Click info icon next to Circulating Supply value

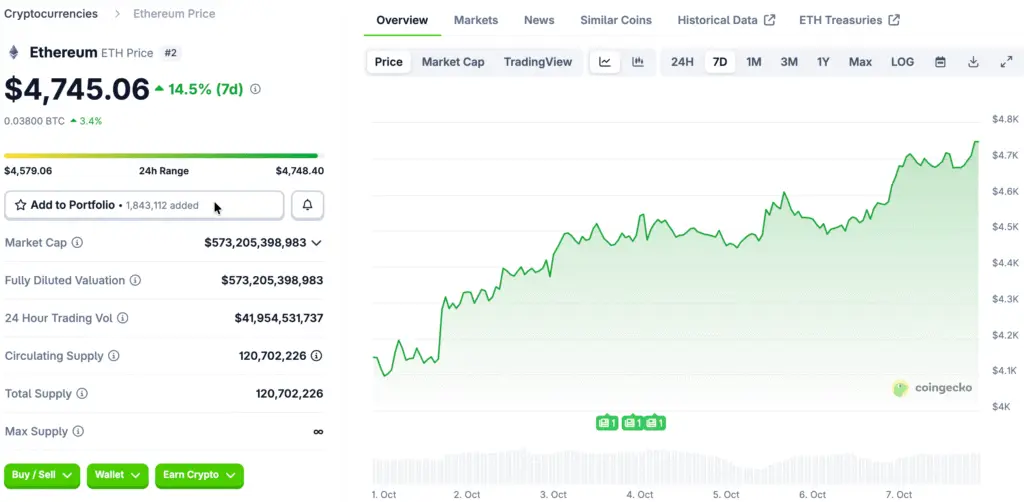coord(317,356)
